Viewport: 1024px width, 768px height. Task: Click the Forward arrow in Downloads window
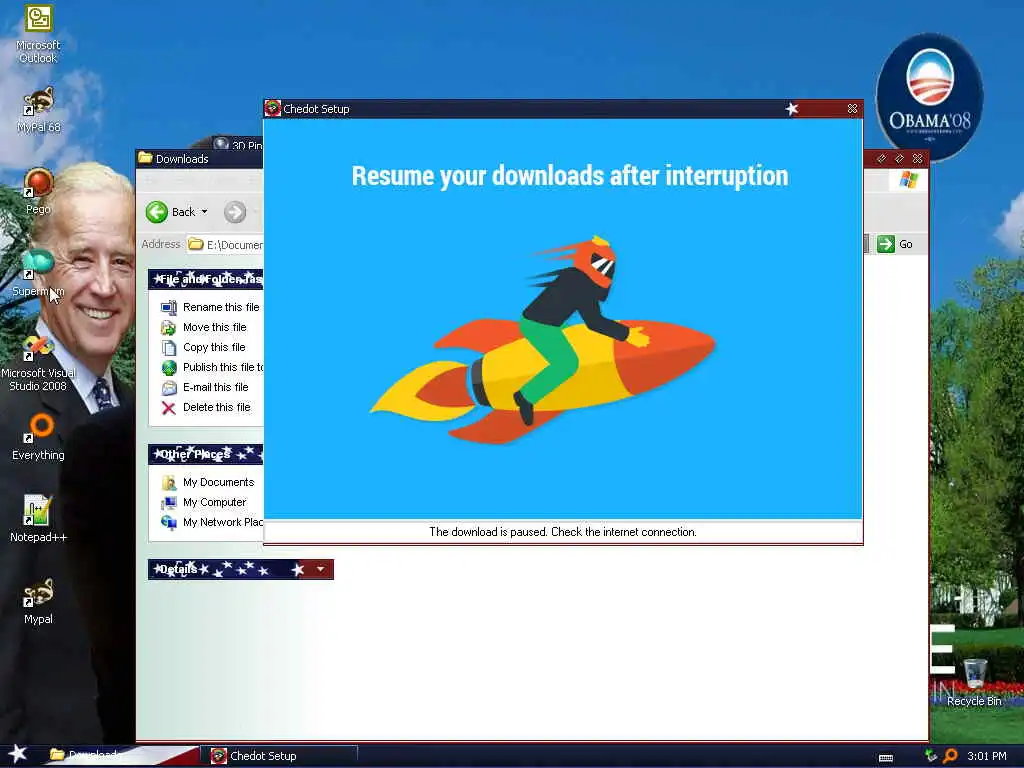coord(235,212)
